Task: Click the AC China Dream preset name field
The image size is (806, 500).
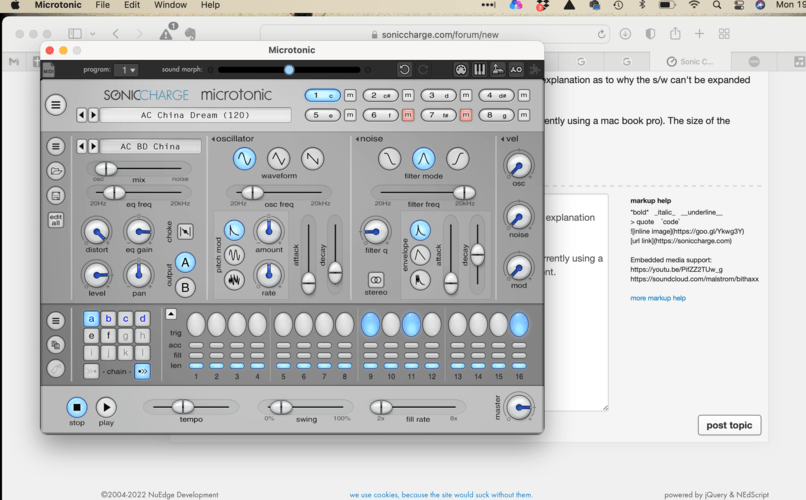Action: point(195,115)
